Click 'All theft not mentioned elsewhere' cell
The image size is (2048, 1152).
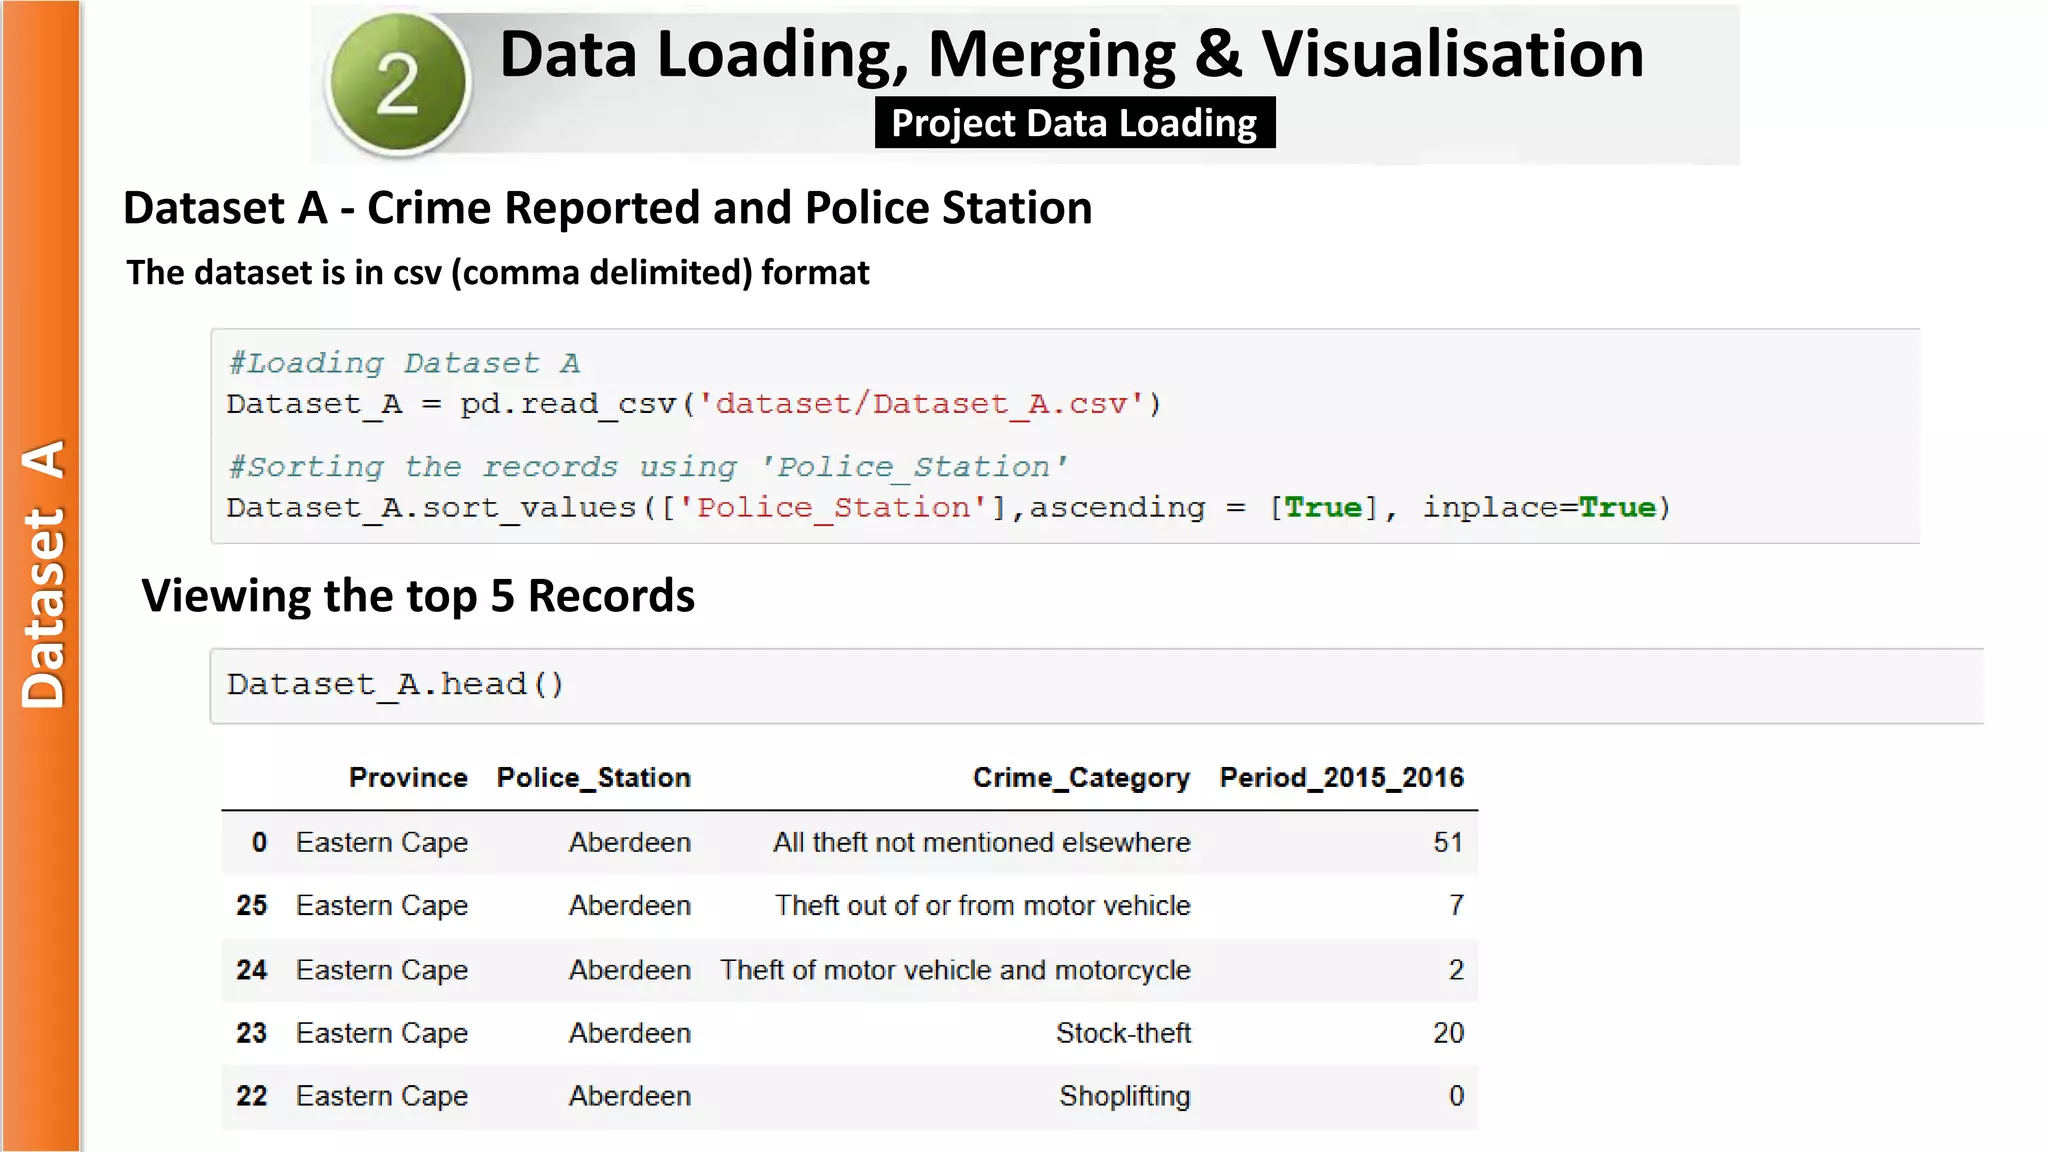point(981,843)
